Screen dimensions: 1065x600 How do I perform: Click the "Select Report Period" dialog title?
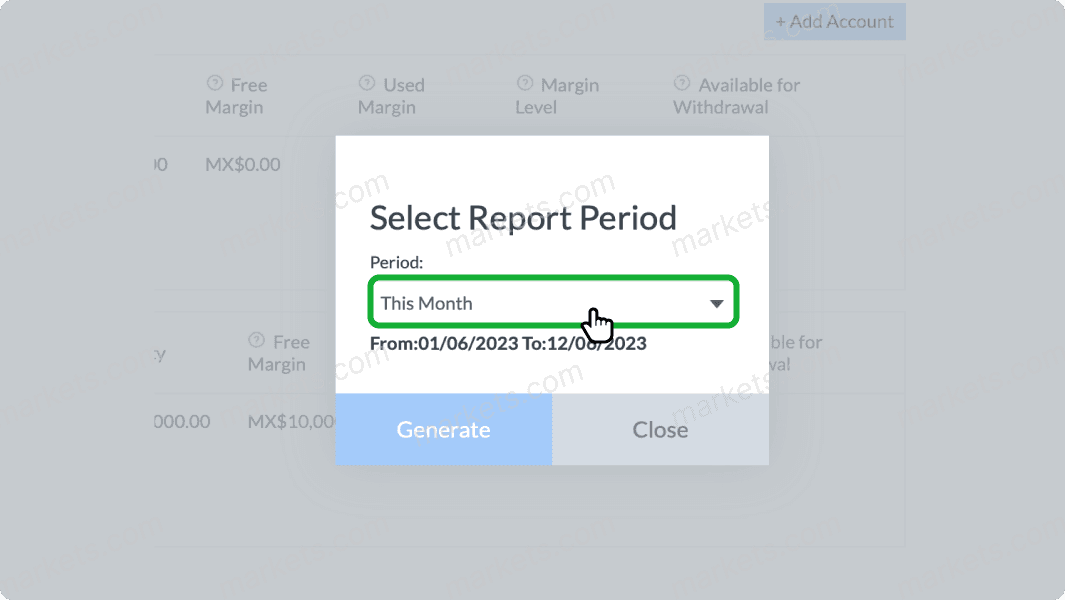(x=523, y=217)
